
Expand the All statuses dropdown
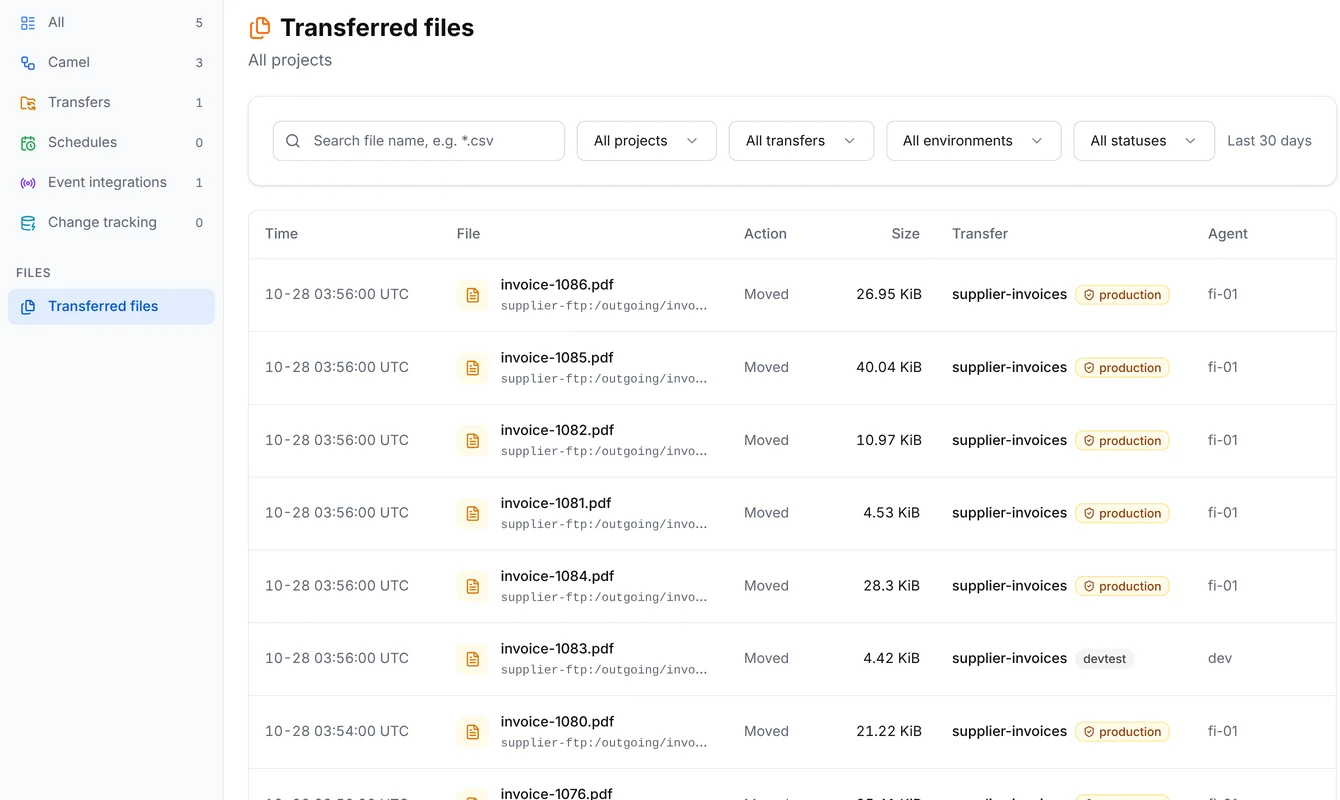pyautogui.click(x=1144, y=141)
